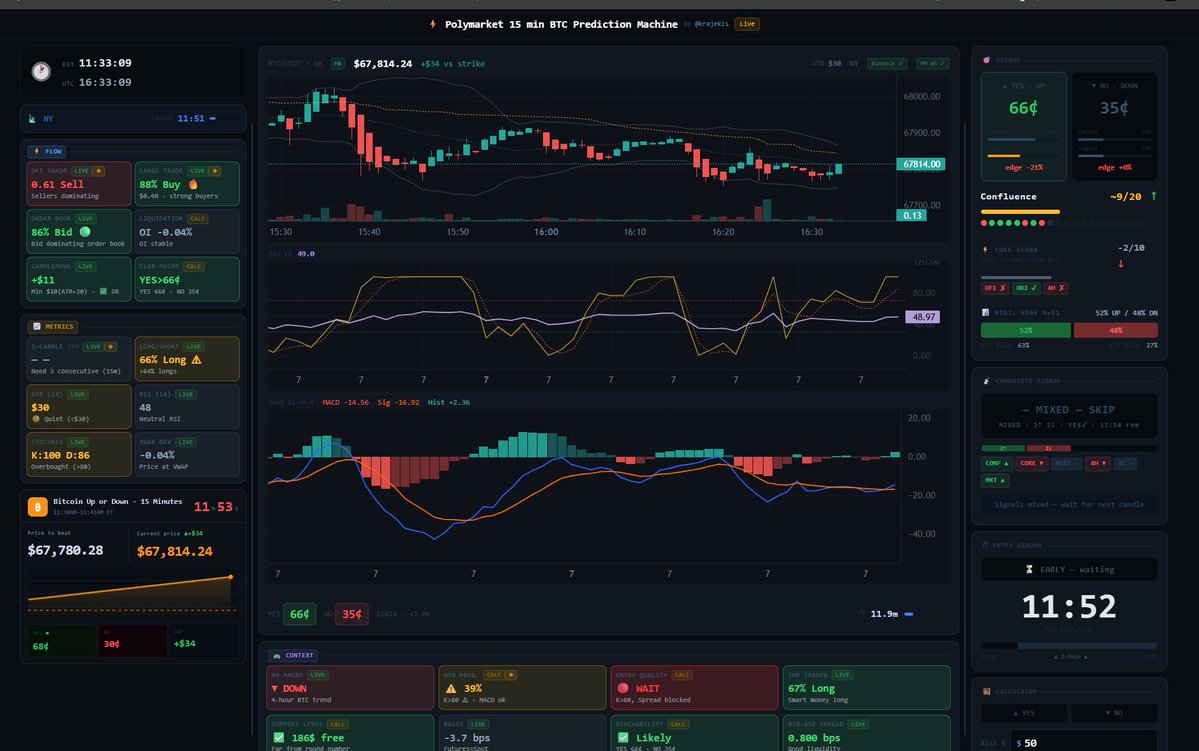1199x751 pixels.
Task: Click the orange Bitcoin logo icon
Action: coord(37,507)
